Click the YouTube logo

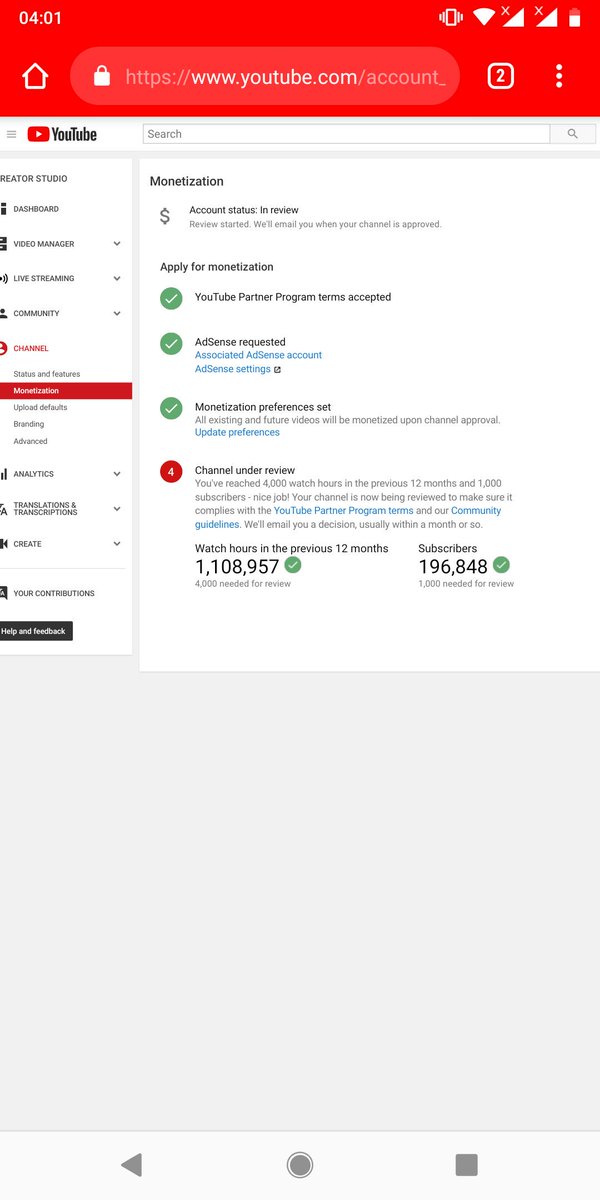[62, 134]
